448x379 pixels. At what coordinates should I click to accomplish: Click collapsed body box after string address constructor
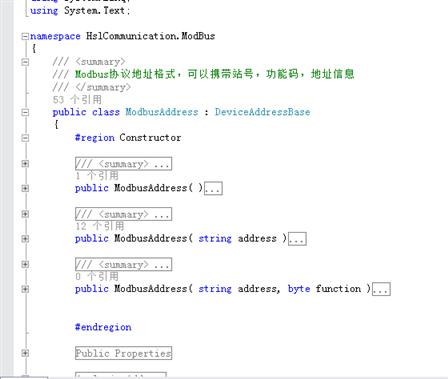[x=297, y=239]
